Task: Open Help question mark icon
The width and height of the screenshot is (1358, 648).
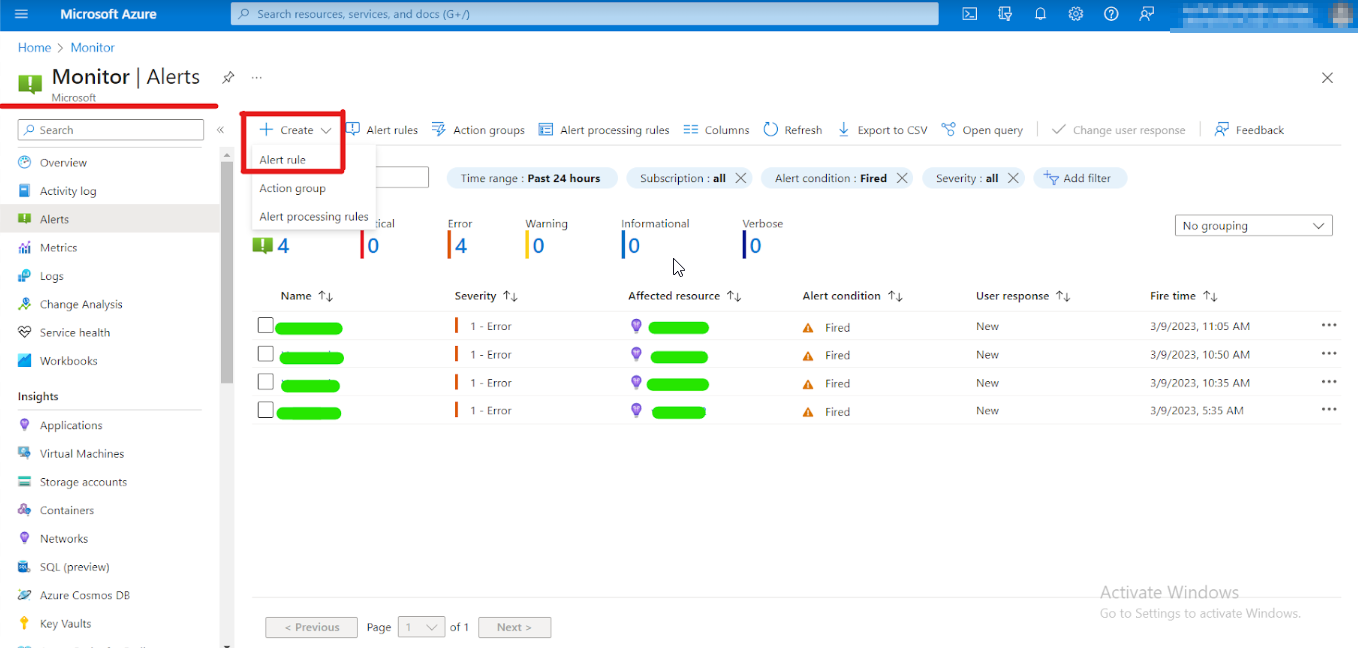Action: point(1111,14)
